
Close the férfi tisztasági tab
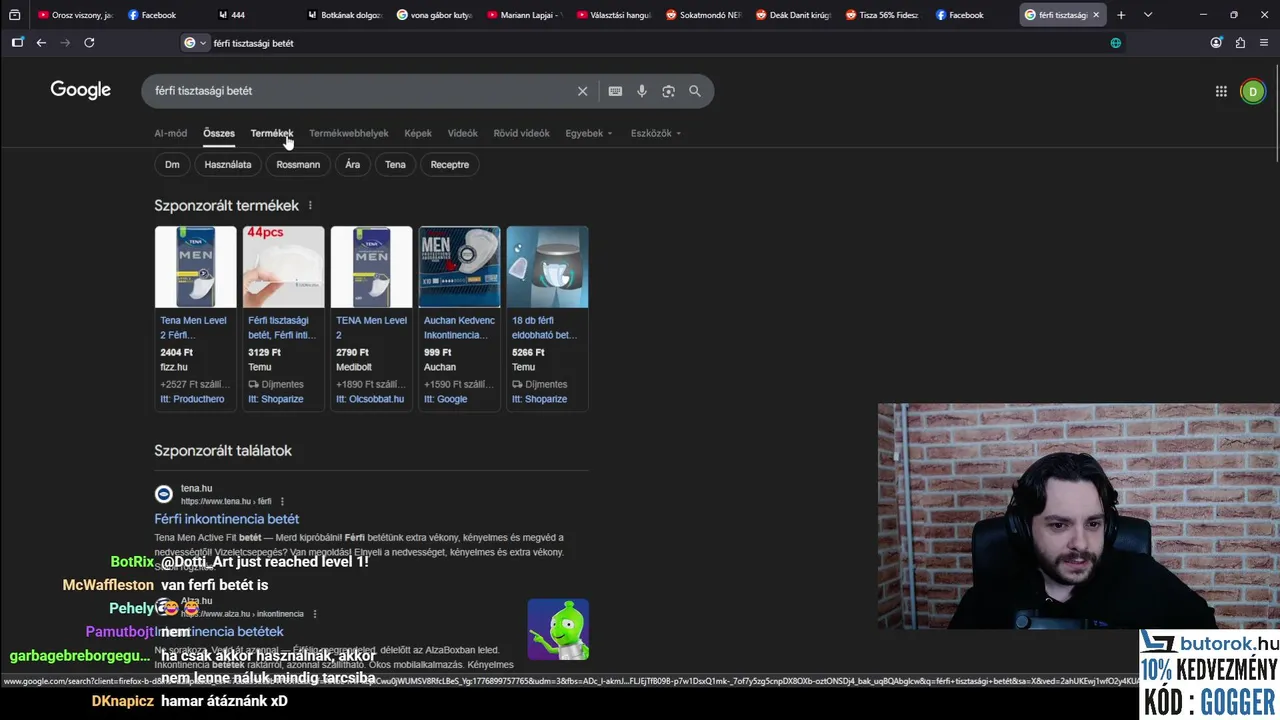[x=1096, y=15]
